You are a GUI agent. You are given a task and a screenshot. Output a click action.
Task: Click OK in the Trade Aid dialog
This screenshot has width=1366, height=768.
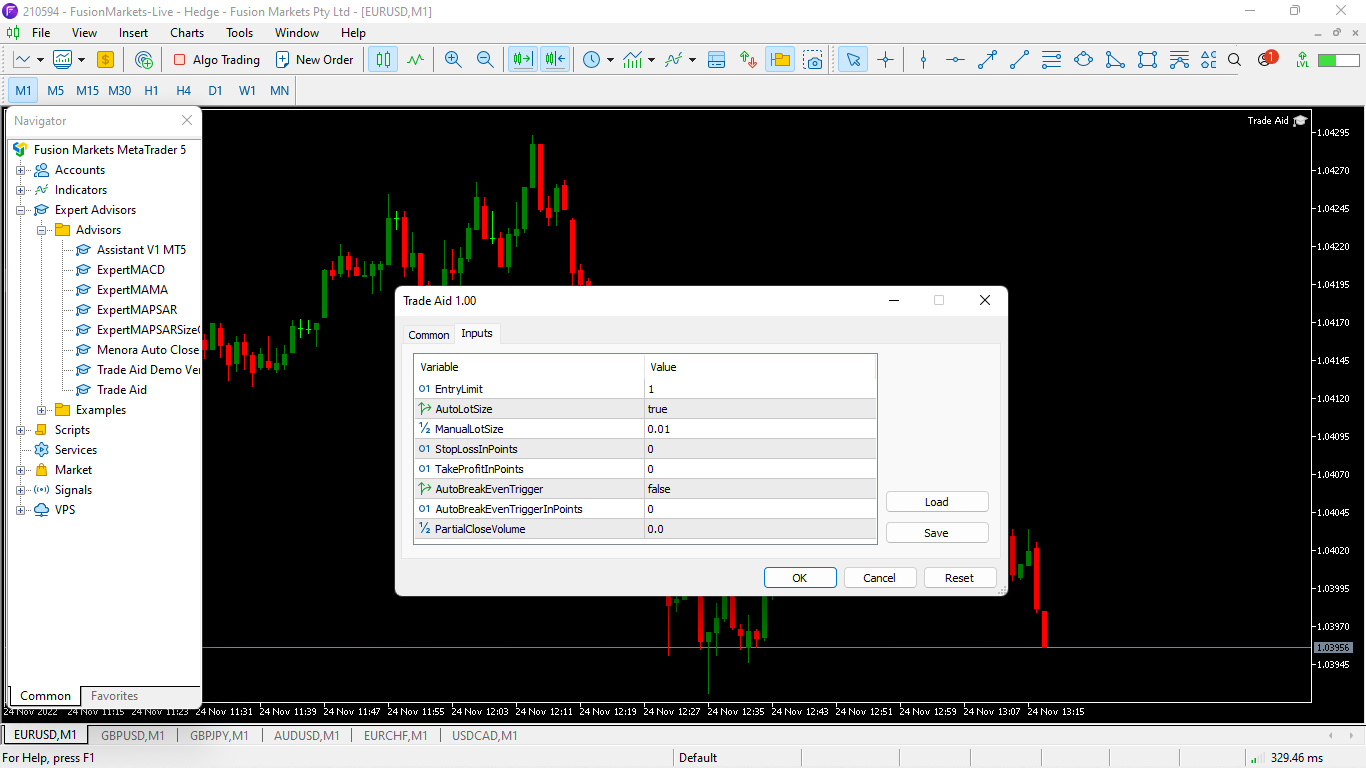(x=800, y=578)
